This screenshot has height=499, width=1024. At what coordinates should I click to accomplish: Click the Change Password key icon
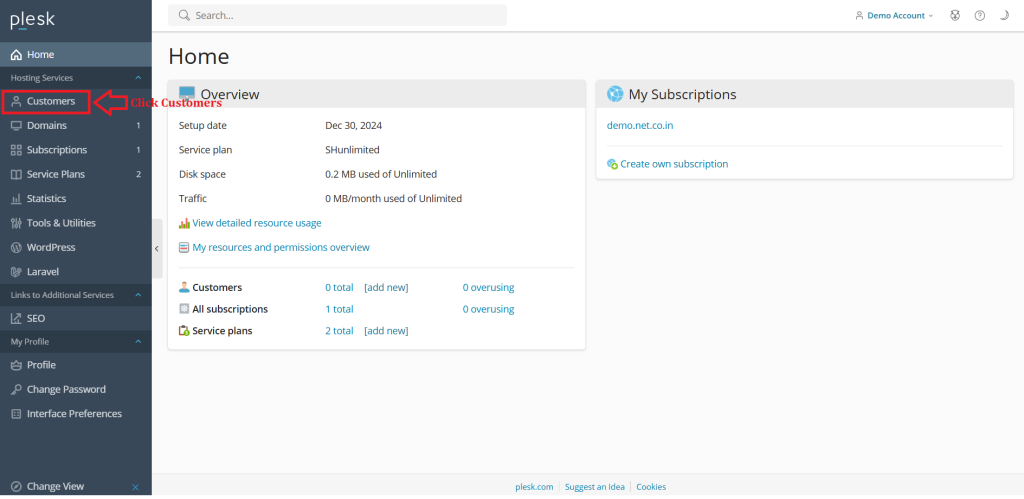[x=16, y=389]
